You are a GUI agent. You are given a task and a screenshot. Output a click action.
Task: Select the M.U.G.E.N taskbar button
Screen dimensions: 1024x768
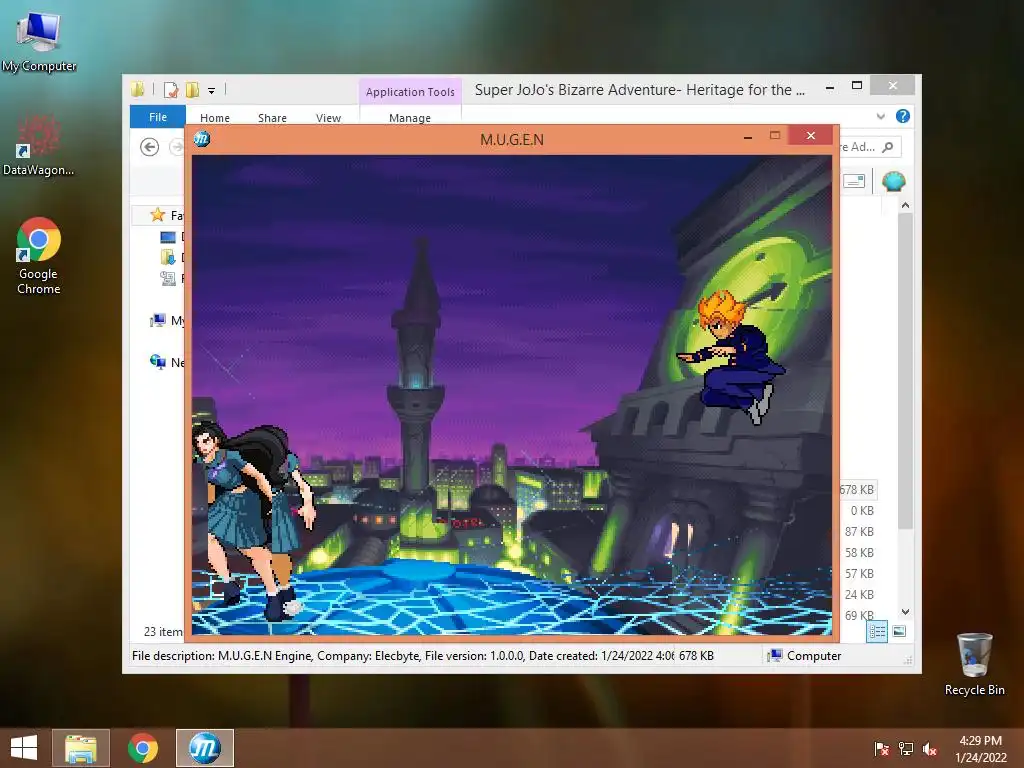(x=204, y=748)
